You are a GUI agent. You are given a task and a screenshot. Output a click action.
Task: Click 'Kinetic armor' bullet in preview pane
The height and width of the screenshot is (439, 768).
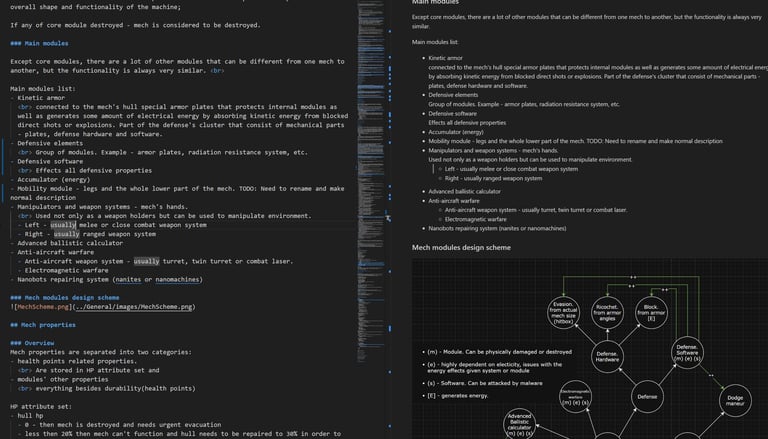tap(445, 58)
